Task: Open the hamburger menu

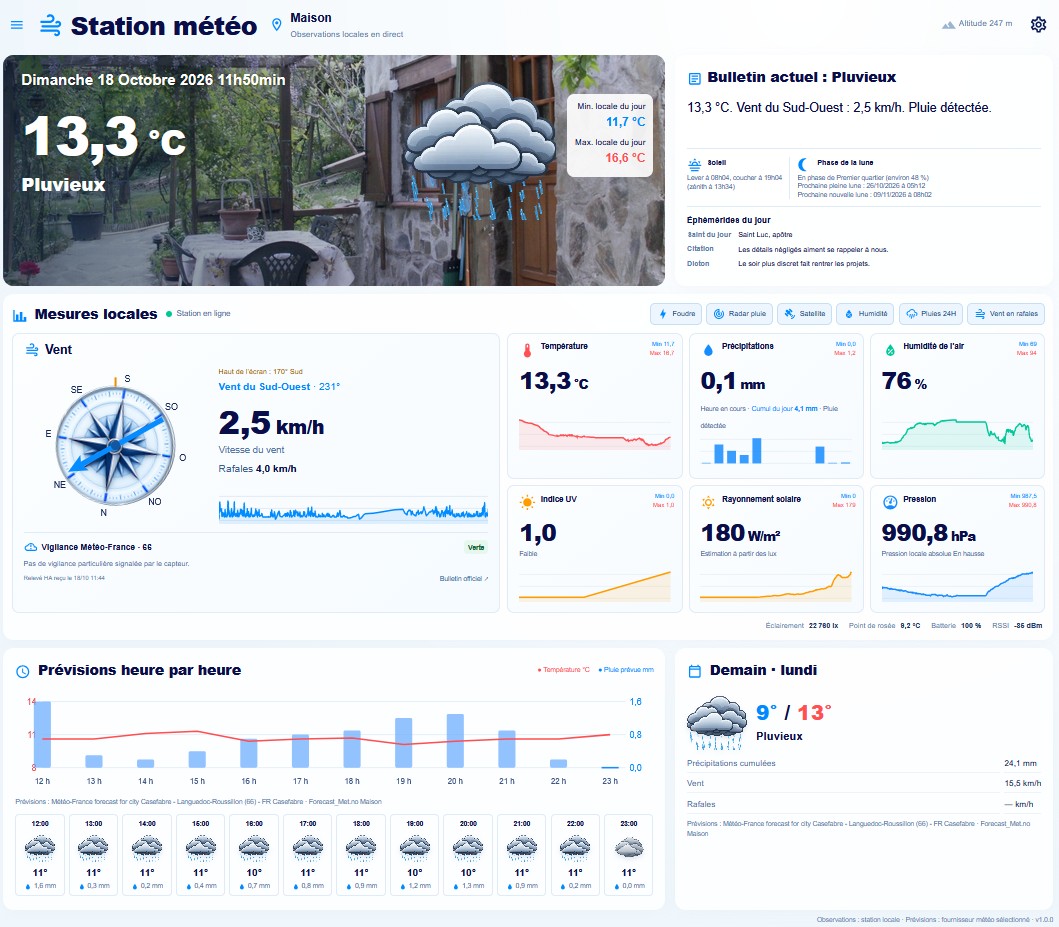Action: click(17, 25)
